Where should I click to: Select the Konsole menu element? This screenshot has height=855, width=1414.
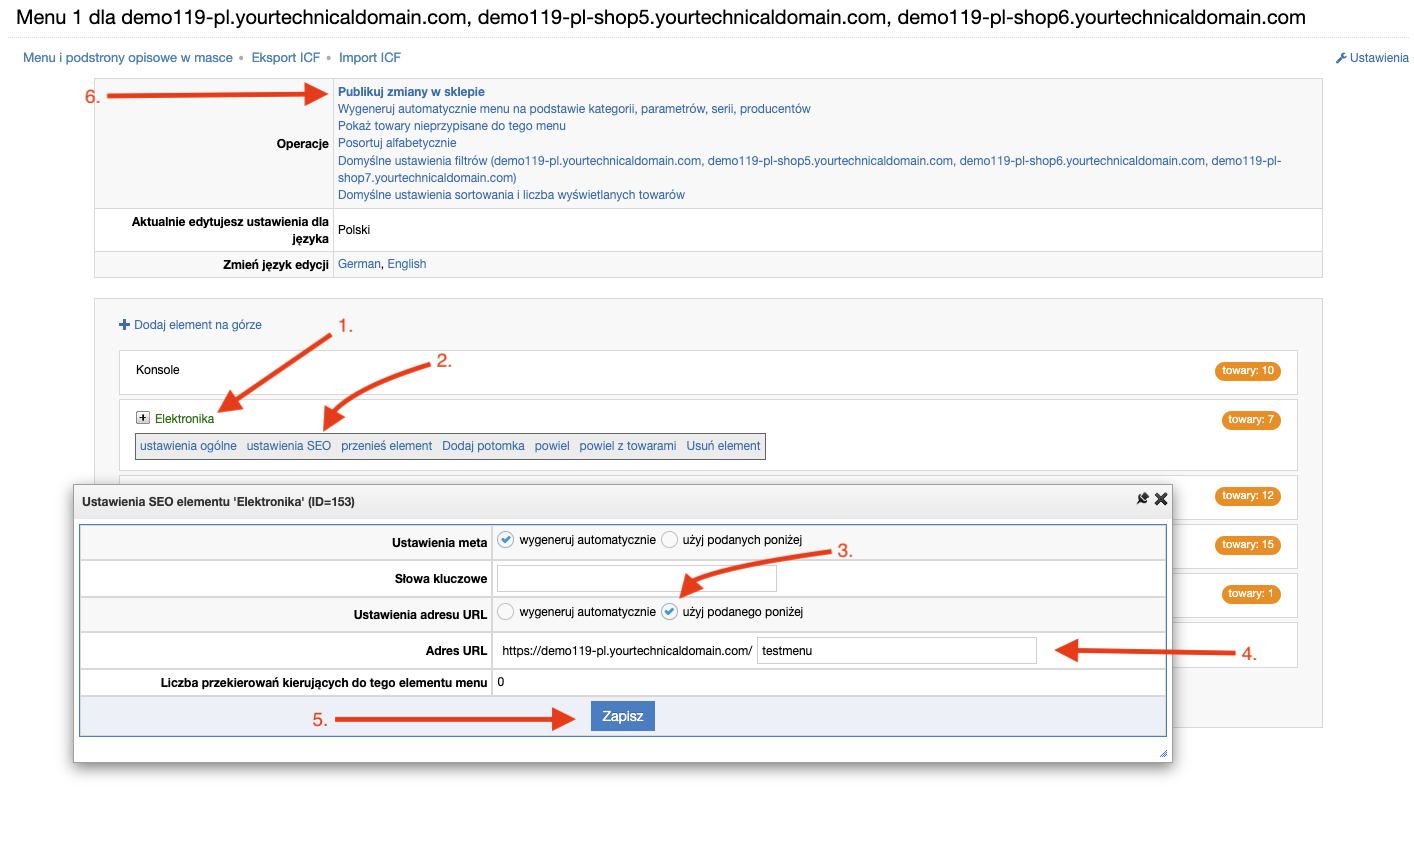[x=158, y=370]
